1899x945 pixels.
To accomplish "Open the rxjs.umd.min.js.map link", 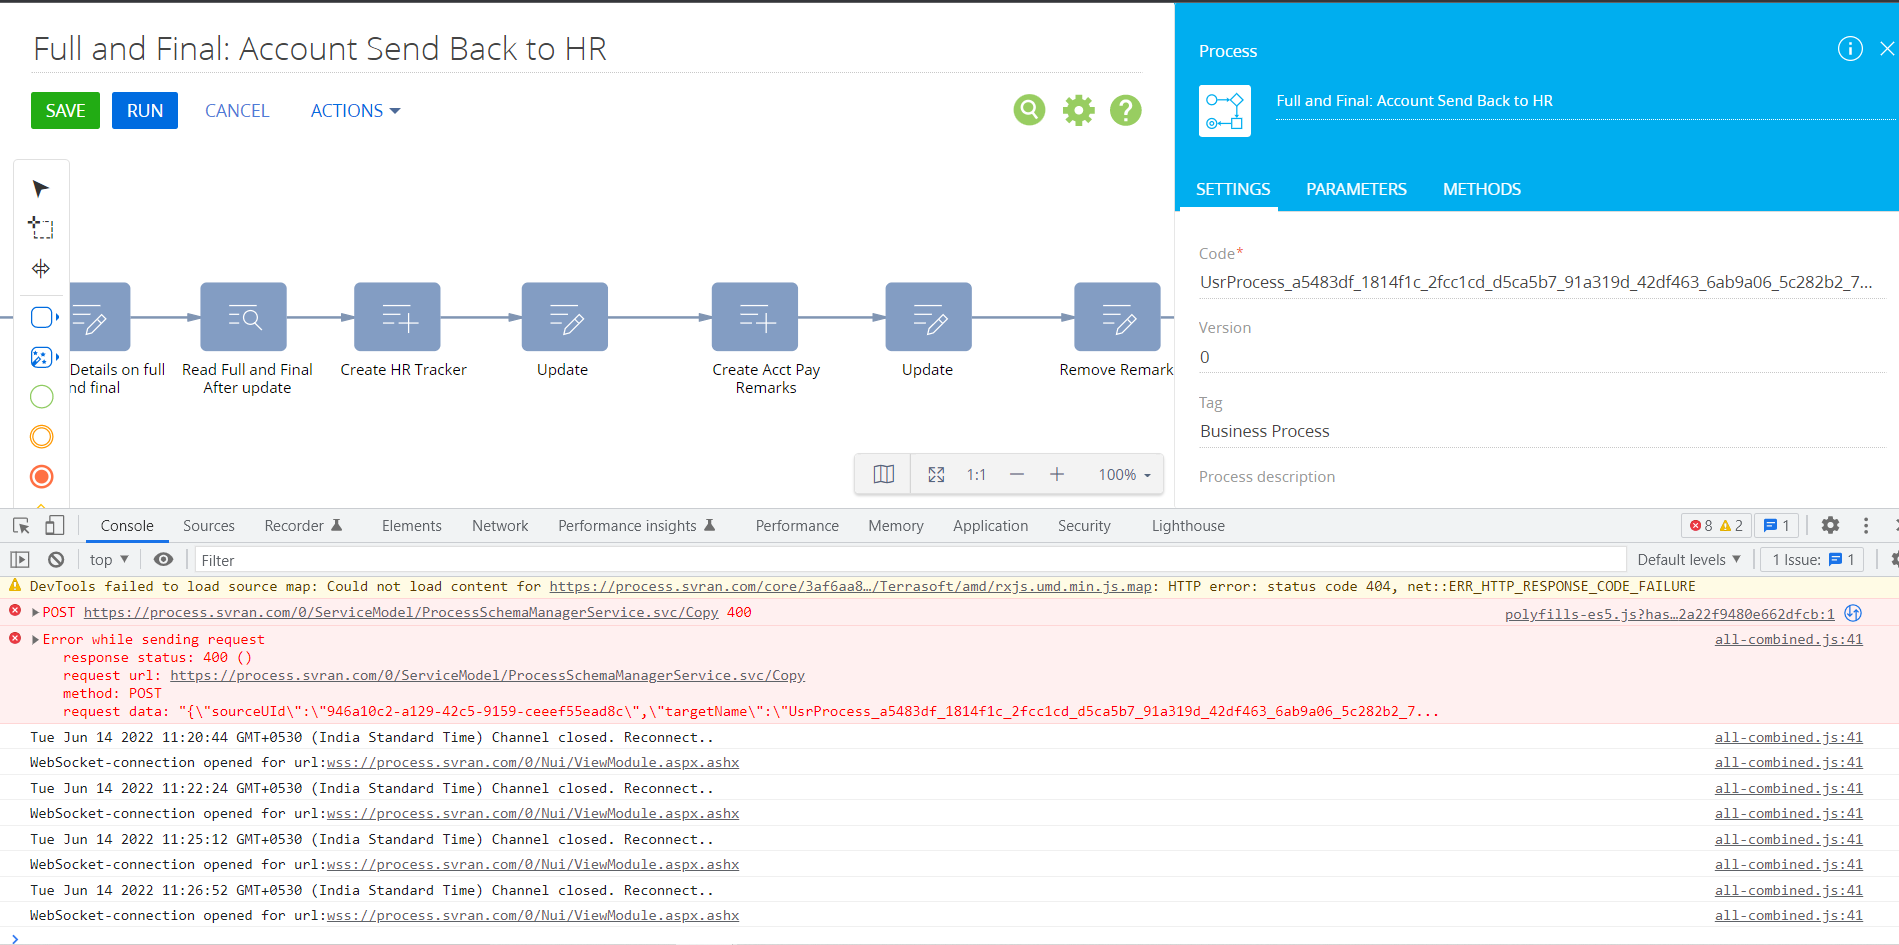I will [x=850, y=586].
